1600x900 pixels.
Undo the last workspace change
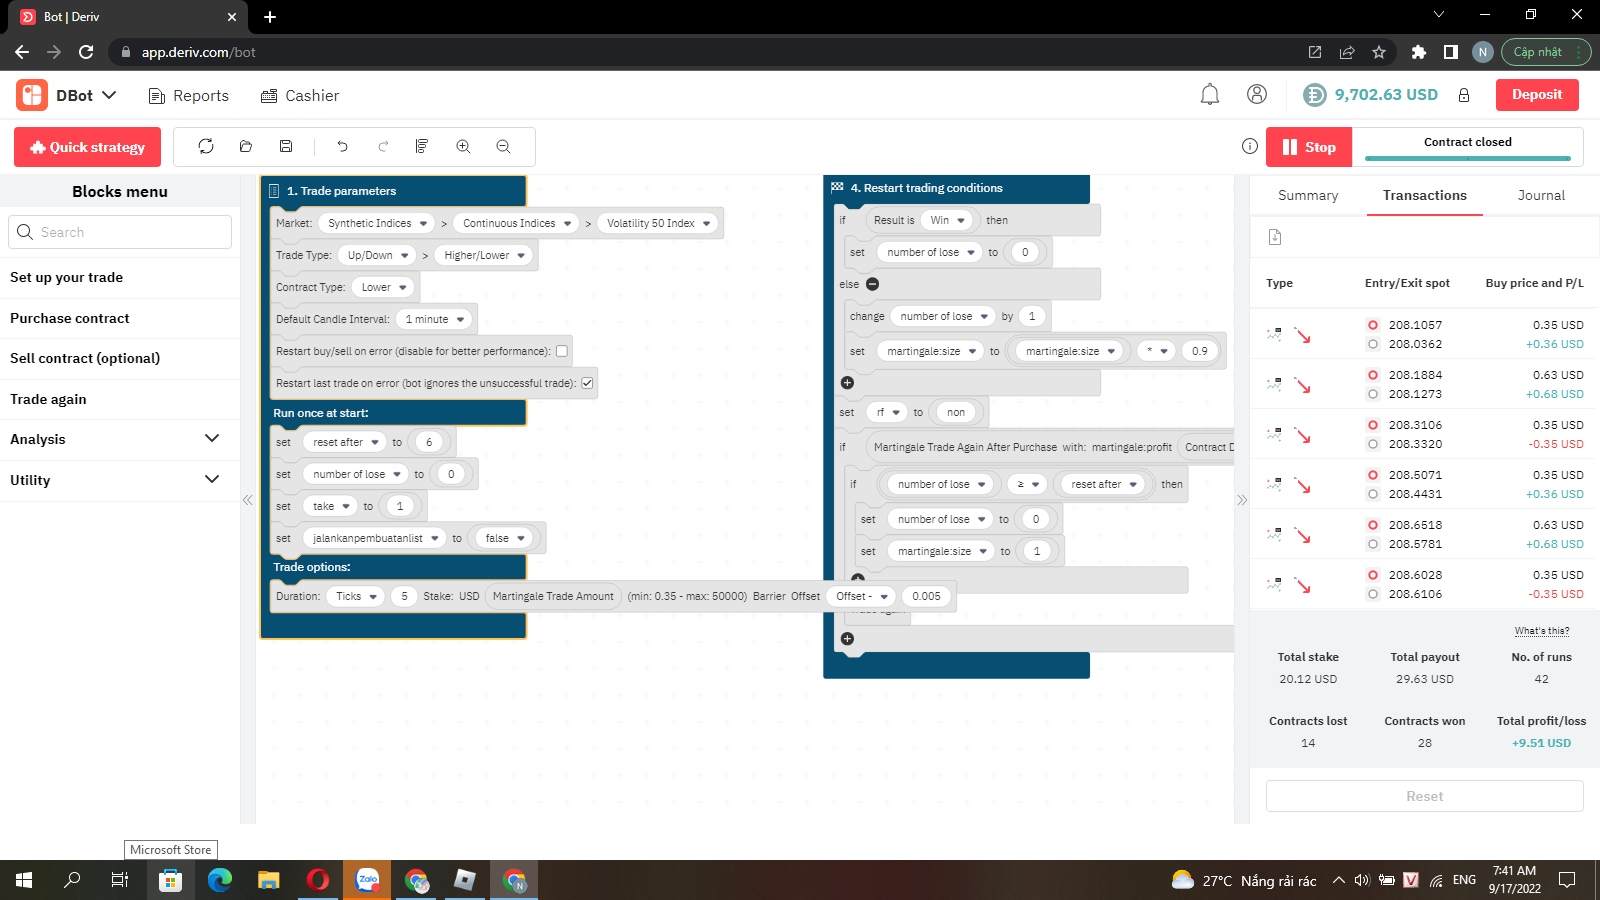click(x=343, y=146)
